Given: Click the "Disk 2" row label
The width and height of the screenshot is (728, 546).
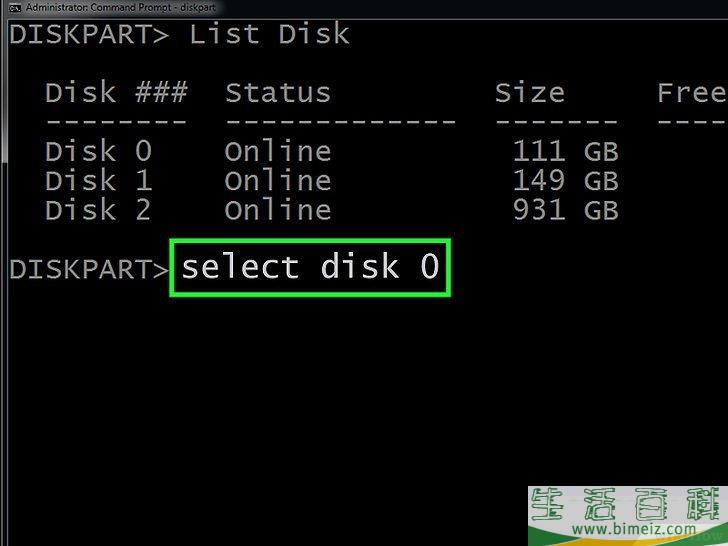Looking at the screenshot, I should (x=98, y=210).
